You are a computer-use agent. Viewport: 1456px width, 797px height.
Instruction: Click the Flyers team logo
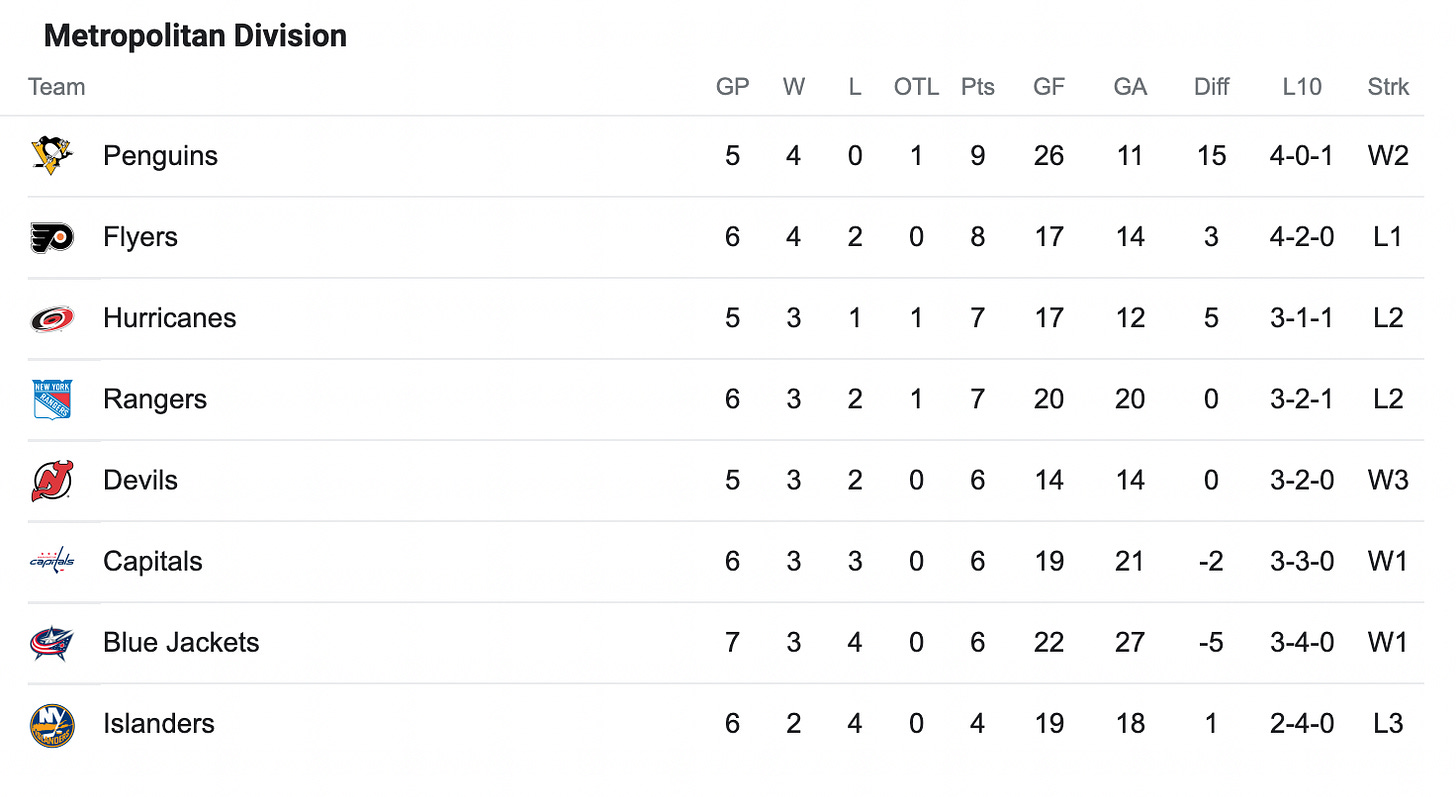point(52,237)
